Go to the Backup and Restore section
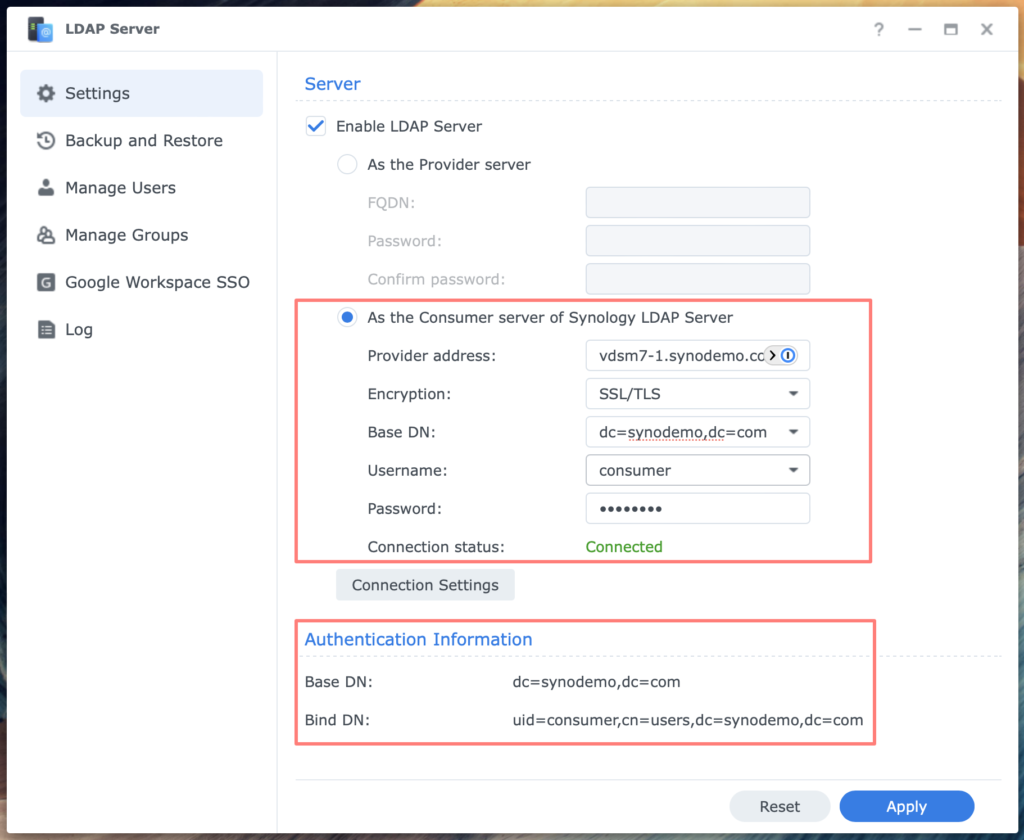Image resolution: width=1024 pixels, height=840 pixels. tap(142, 140)
